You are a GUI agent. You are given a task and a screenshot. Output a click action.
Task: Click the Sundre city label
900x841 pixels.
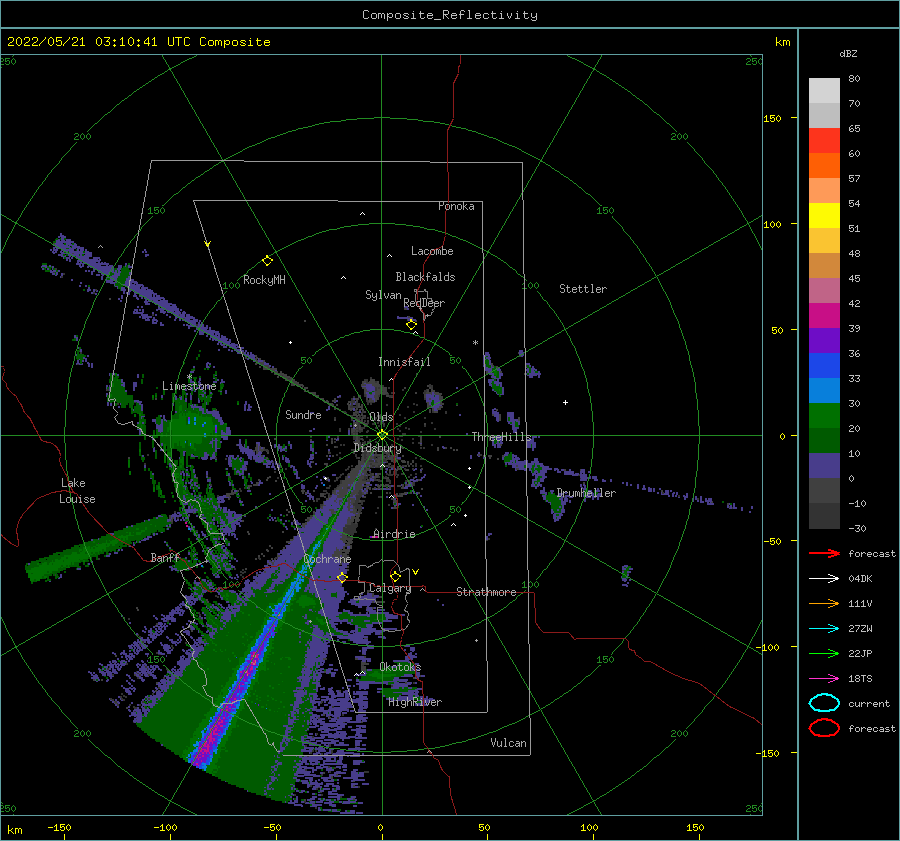[x=303, y=414]
